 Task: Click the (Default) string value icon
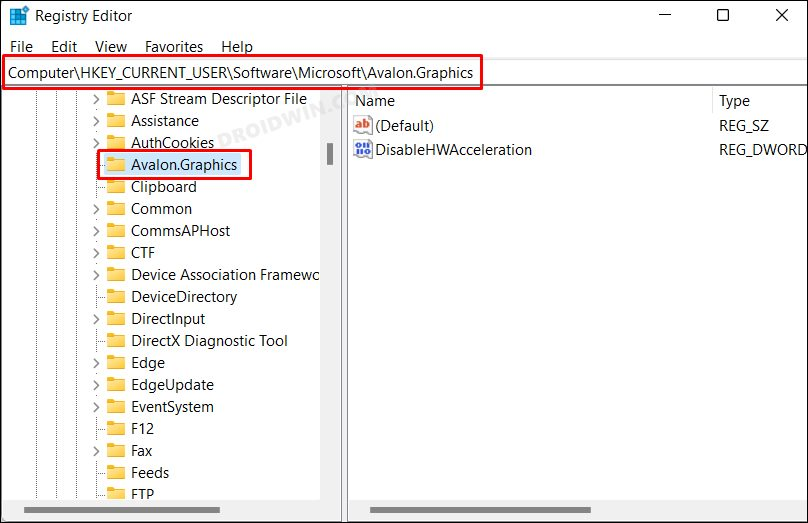(x=363, y=125)
